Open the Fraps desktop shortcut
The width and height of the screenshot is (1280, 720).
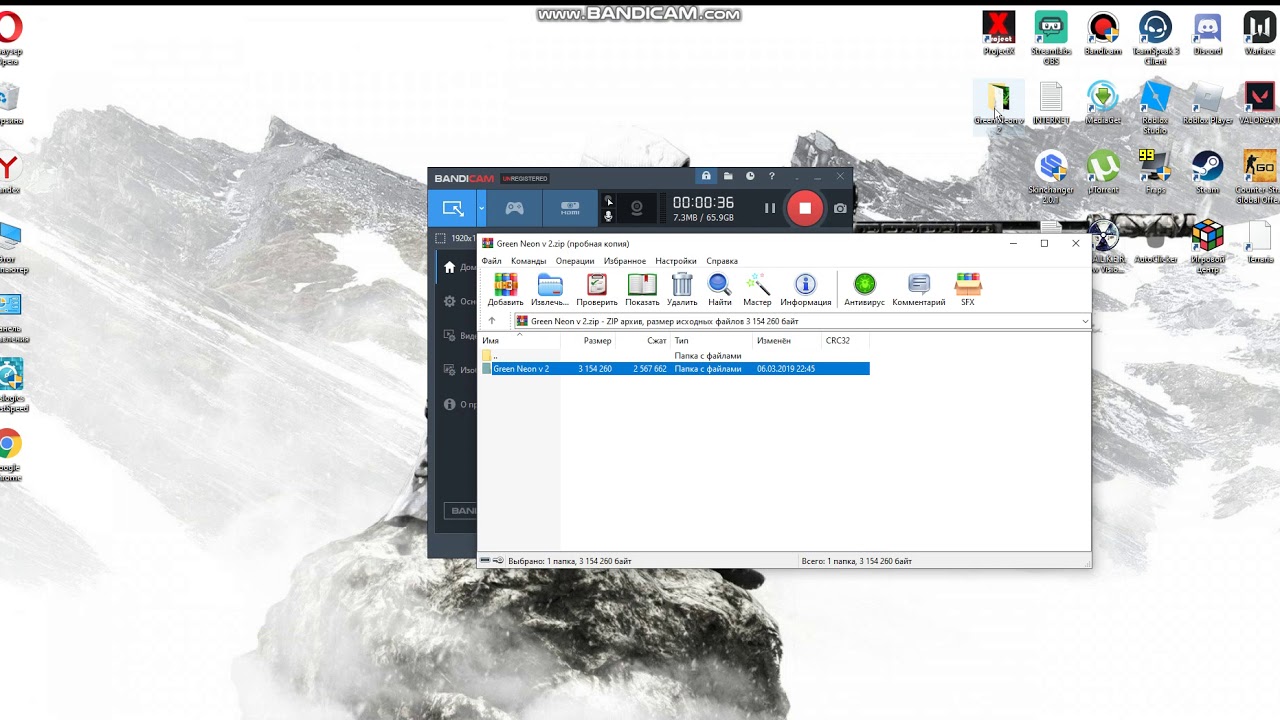[x=1155, y=172]
